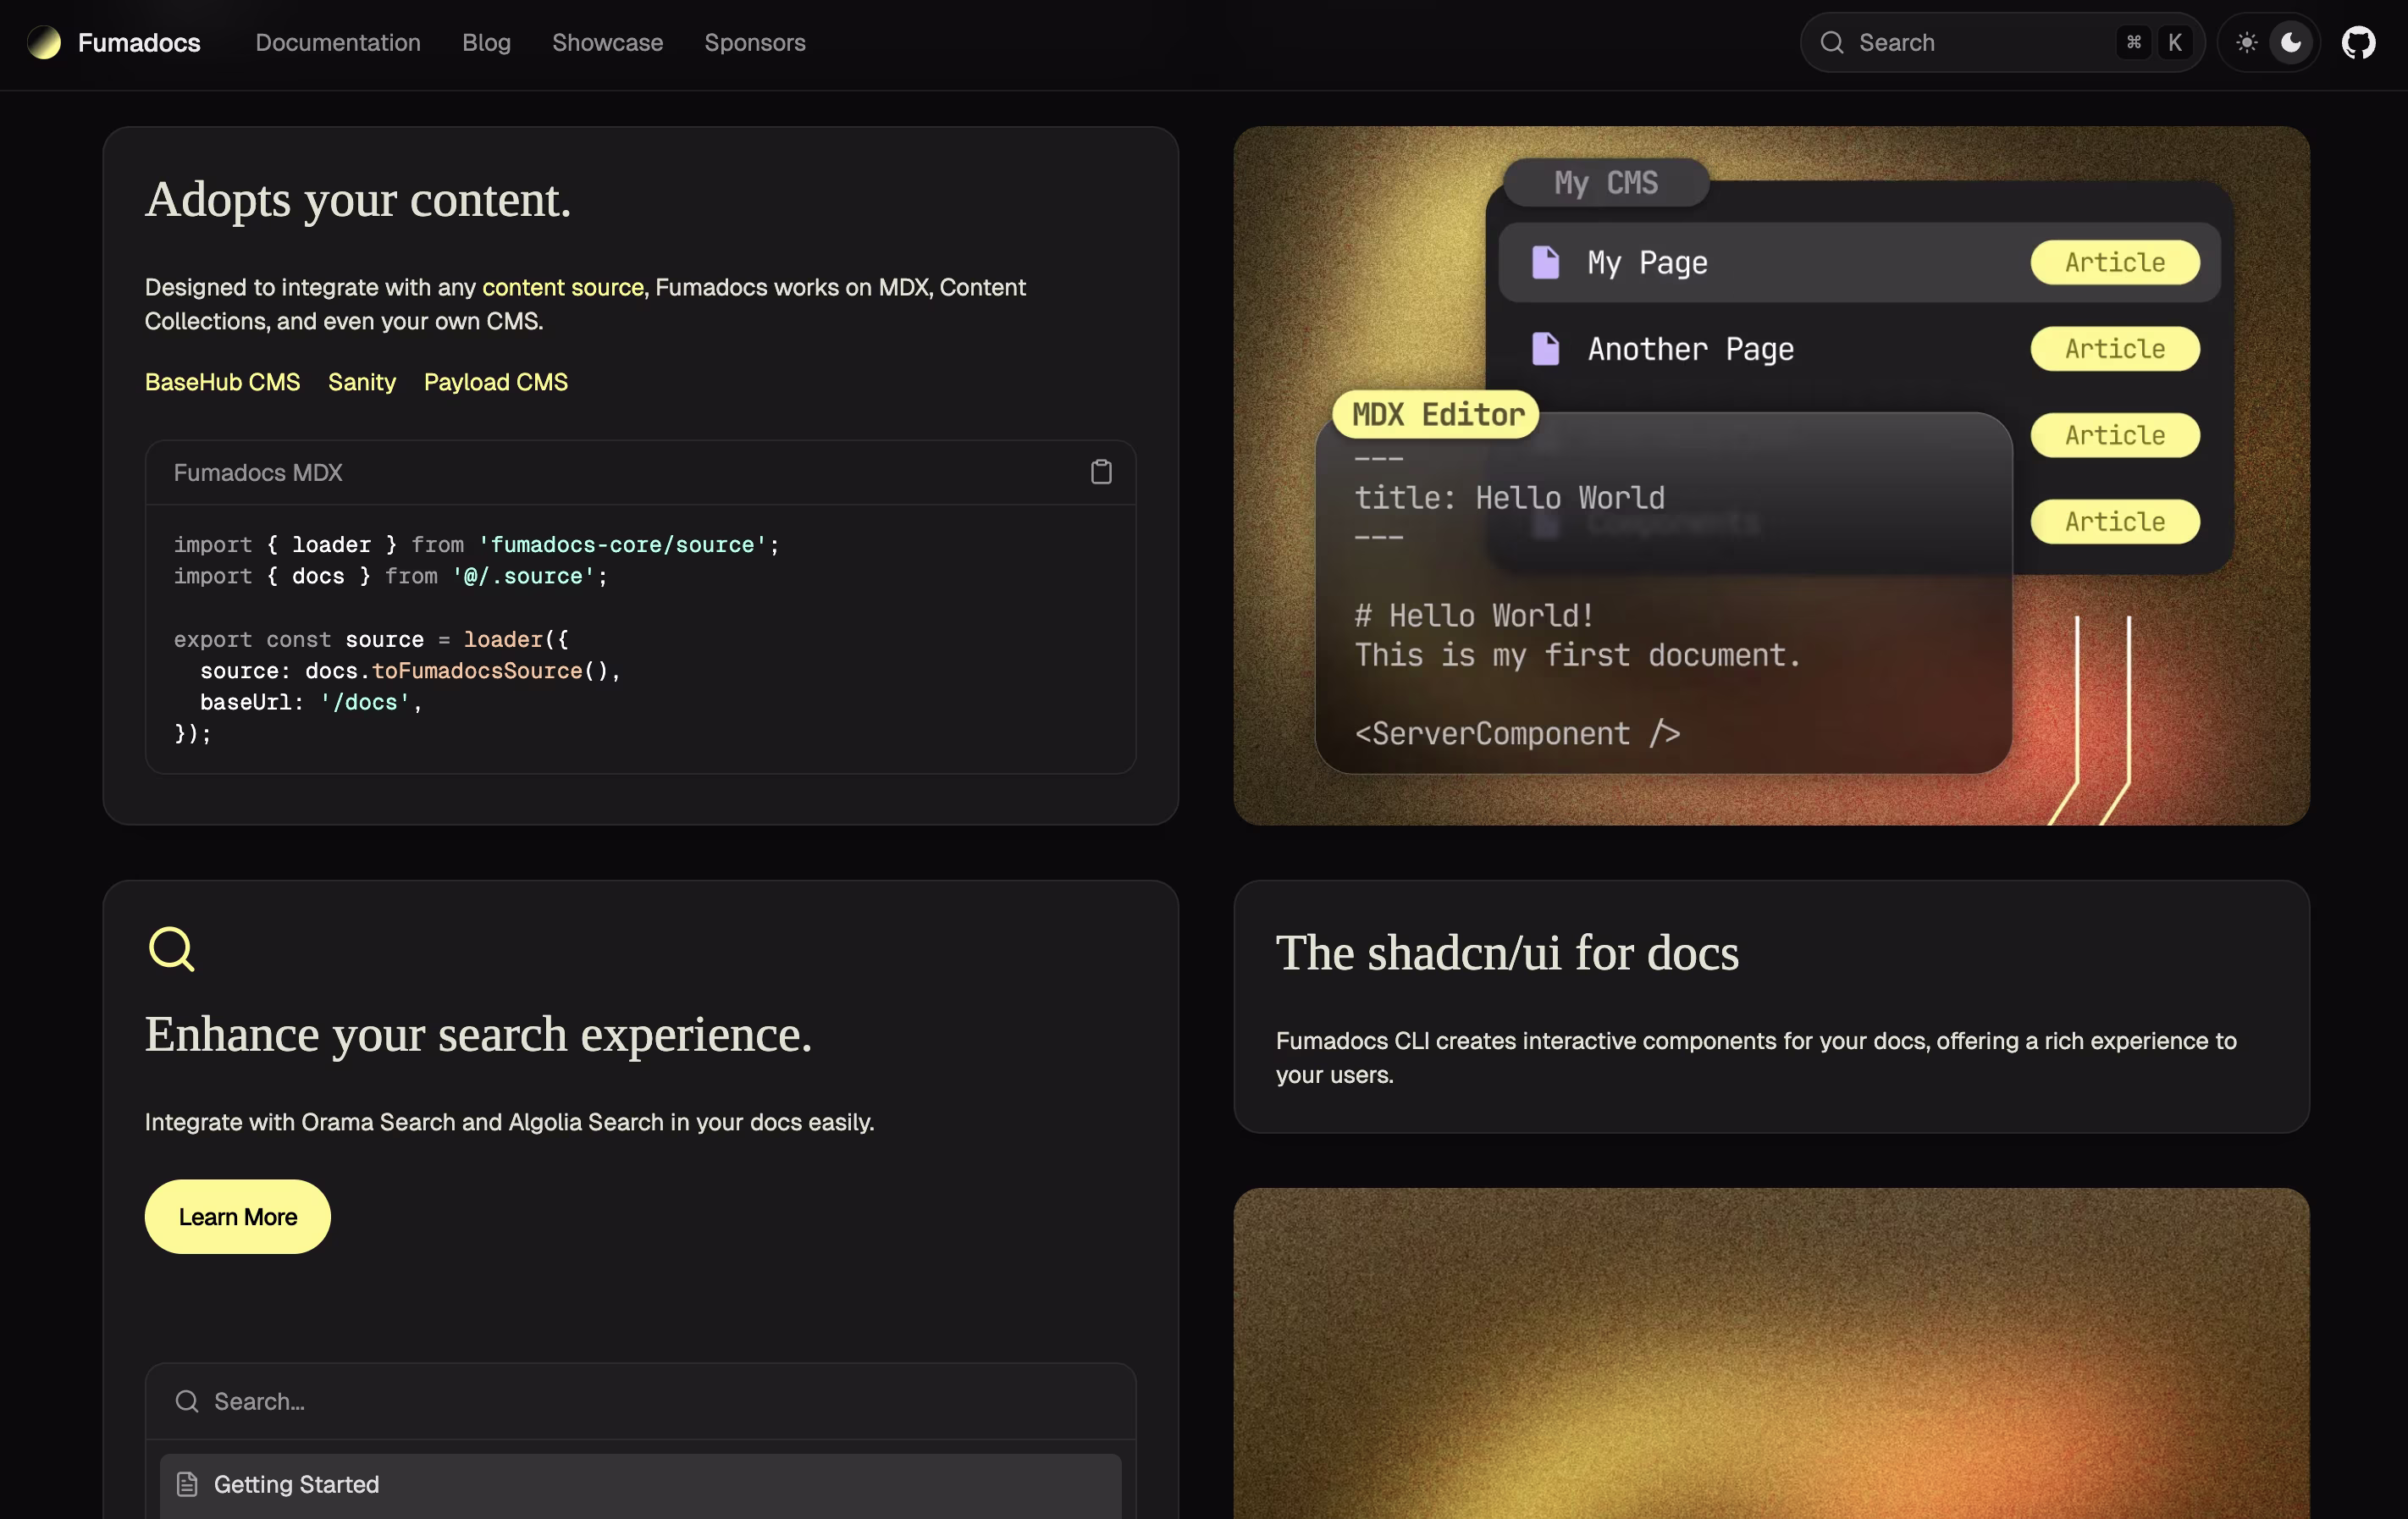This screenshot has height=1519, width=2408.
Task: Click the Fumadocs logo icon
Action: coord(44,42)
